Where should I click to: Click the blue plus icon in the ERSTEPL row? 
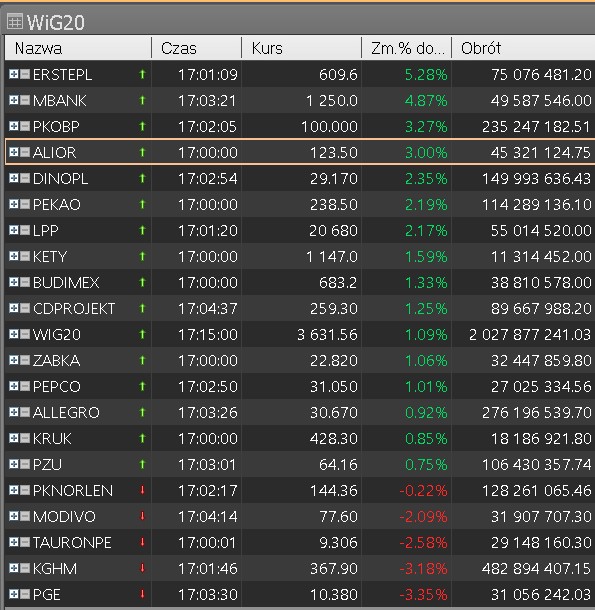coord(14,74)
